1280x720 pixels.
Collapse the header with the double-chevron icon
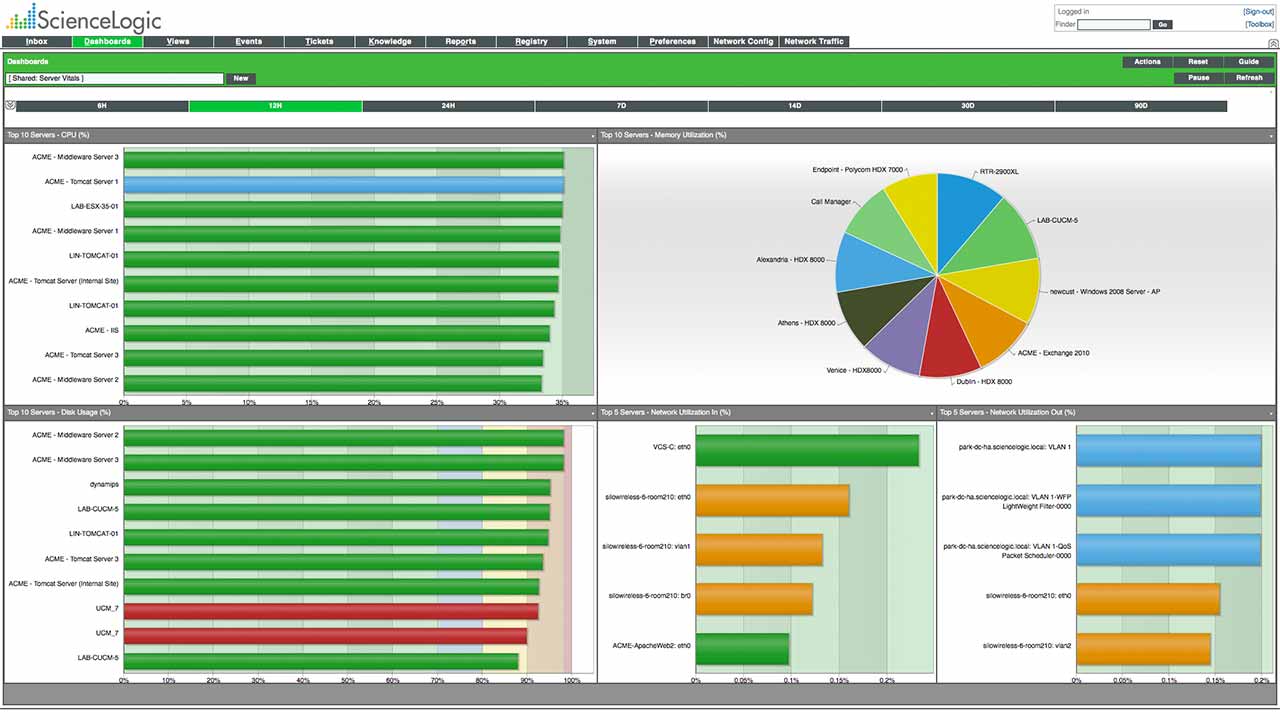tap(1273, 44)
